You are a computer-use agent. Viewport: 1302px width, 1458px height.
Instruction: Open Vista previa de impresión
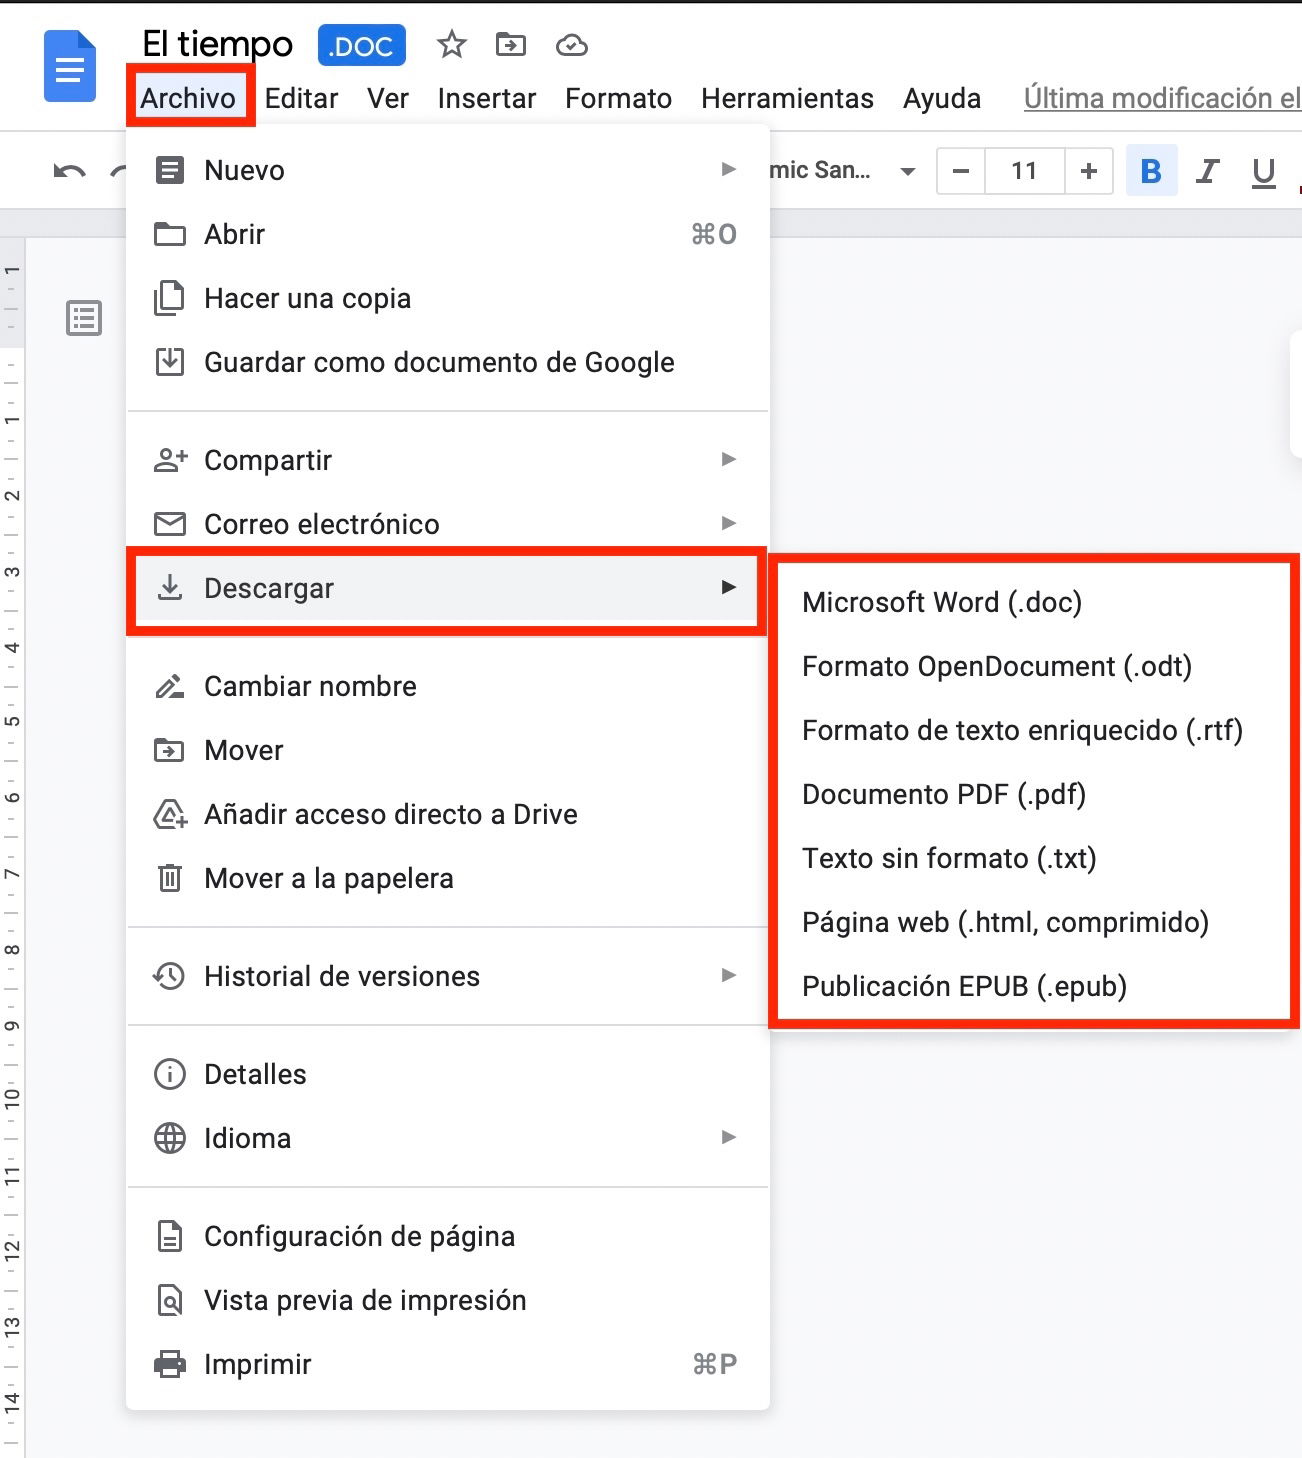pyautogui.click(x=448, y=1300)
